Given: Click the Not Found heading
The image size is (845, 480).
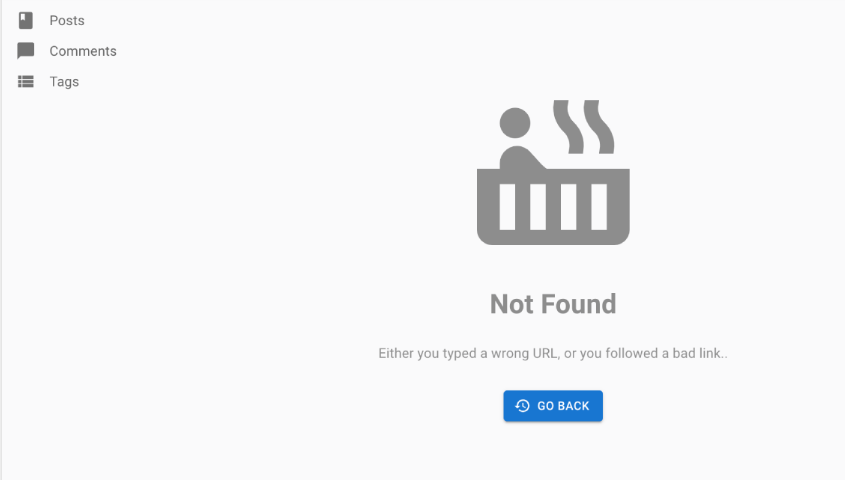Looking at the screenshot, I should pos(553,304).
